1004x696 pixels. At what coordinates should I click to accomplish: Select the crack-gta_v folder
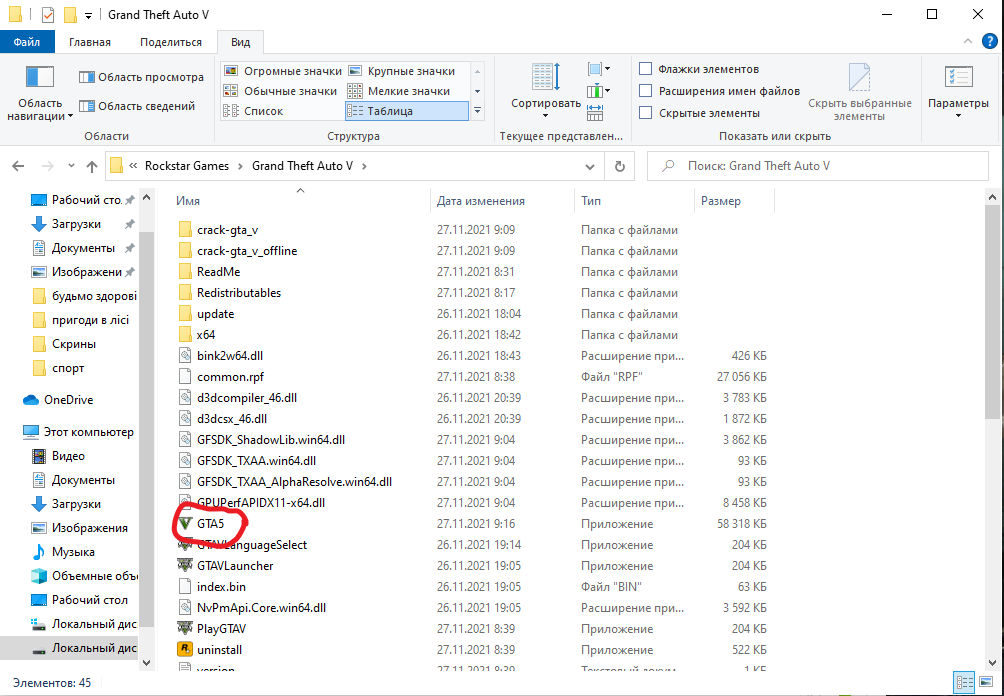[227, 230]
